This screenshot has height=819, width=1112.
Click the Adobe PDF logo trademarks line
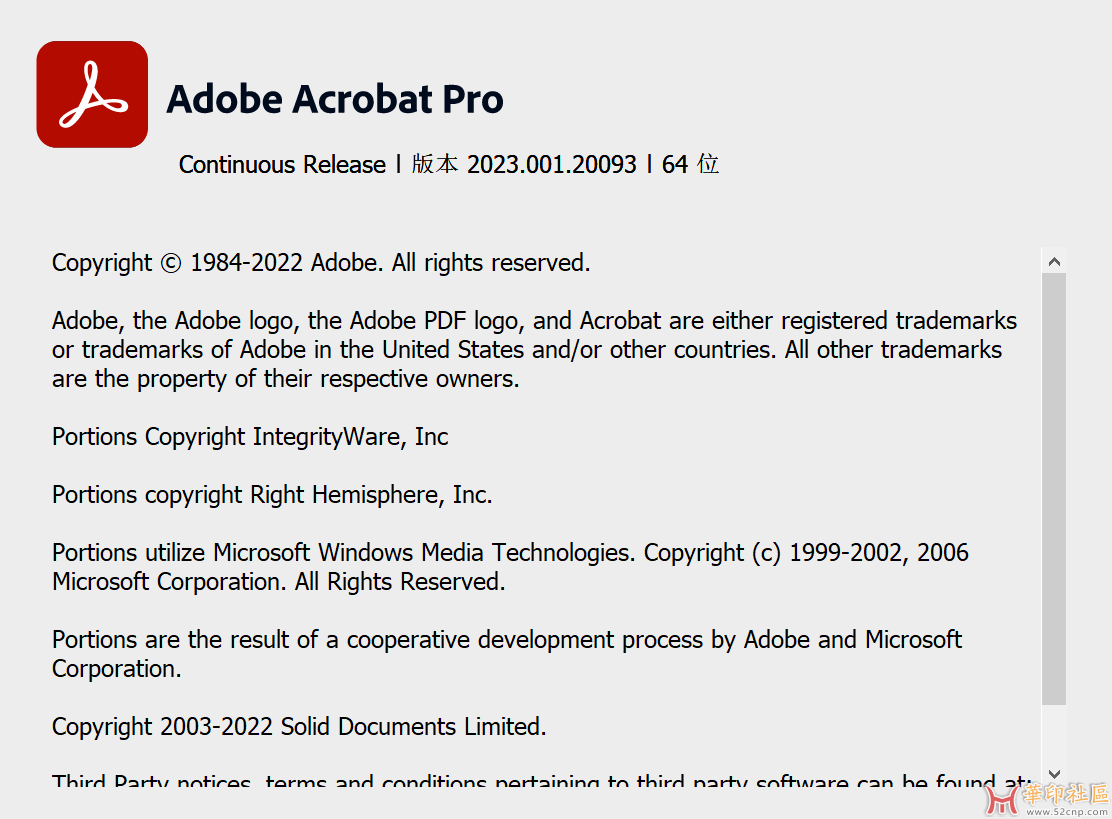(534, 321)
